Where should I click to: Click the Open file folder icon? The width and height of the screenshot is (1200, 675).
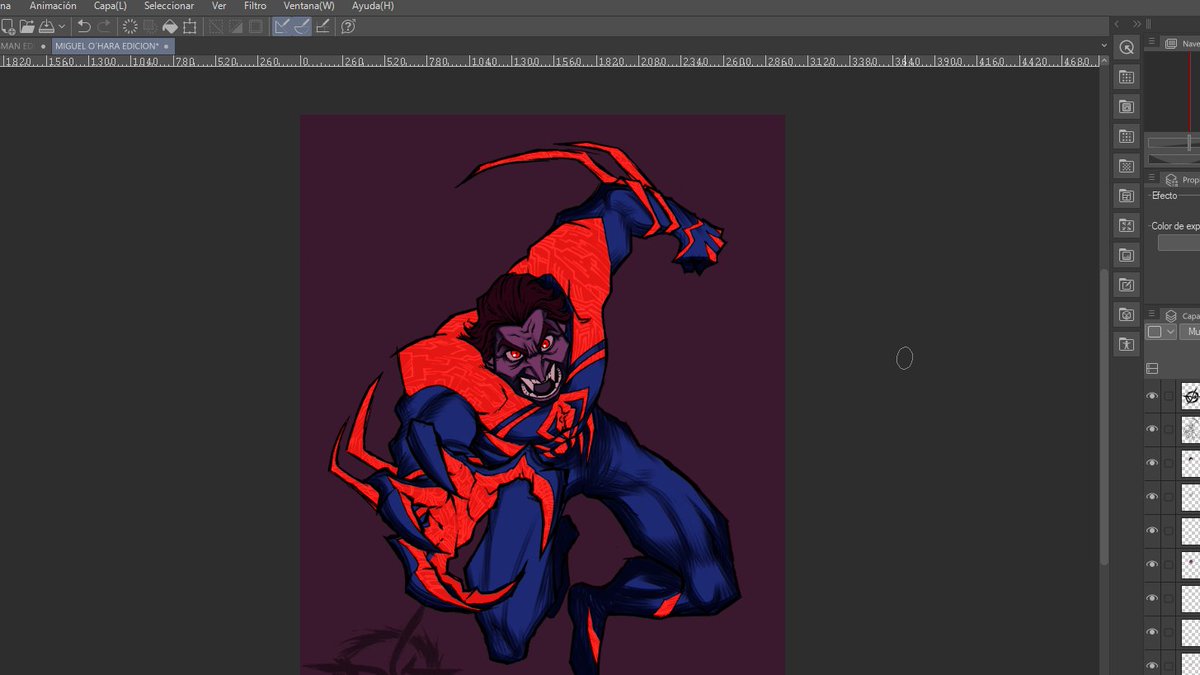(27, 27)
